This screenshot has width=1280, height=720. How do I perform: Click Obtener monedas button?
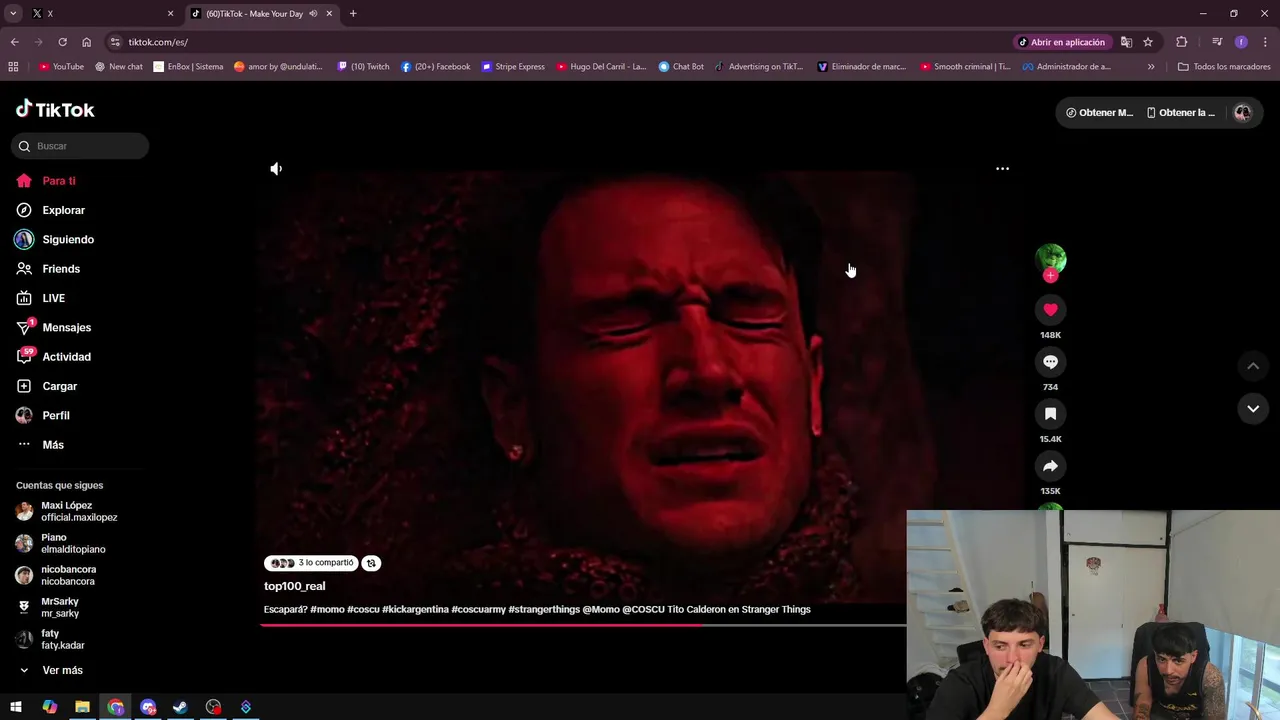1099,113
